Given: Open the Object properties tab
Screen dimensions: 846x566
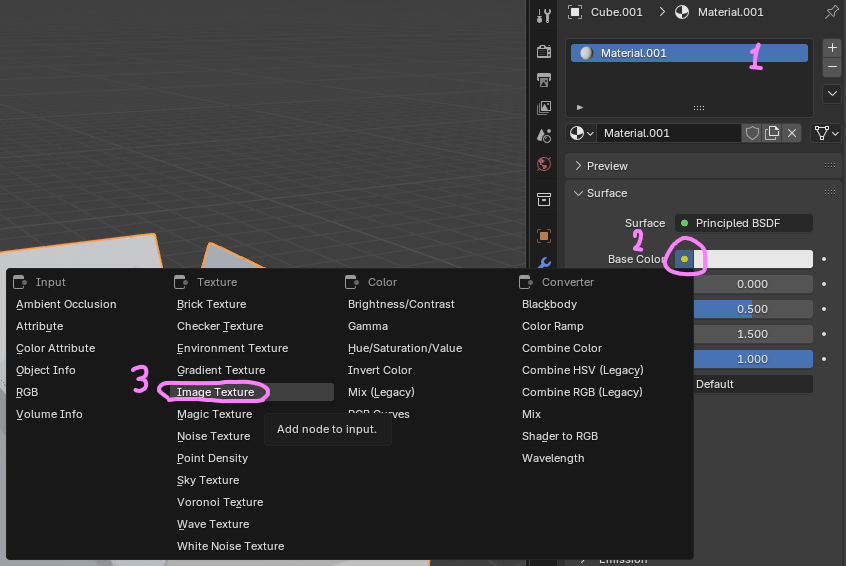Looking at the screenshot, I should [544, 236].
